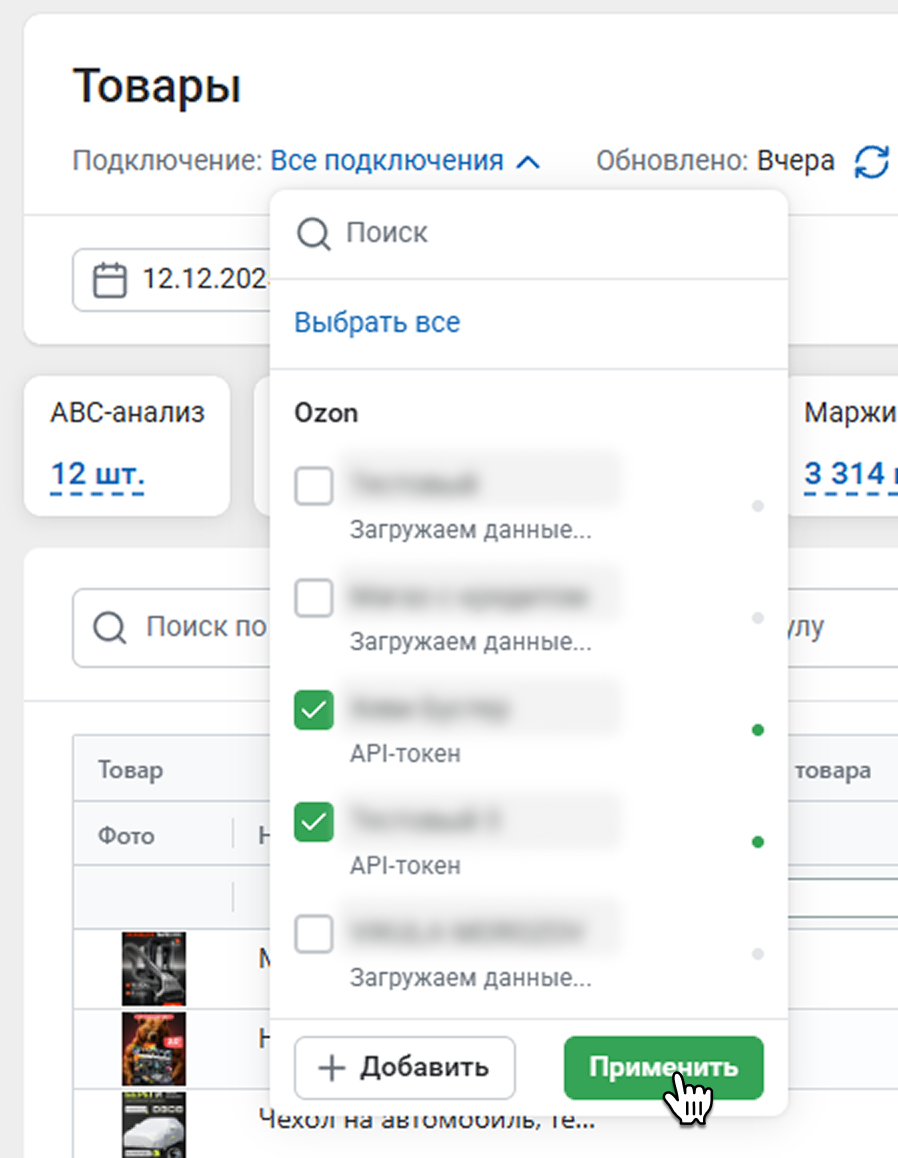Image resolution: width=898 pixels, height=1158 pixels.
Task: Uncheck the fourth Ozon connection checkbox
Action: 314,821
